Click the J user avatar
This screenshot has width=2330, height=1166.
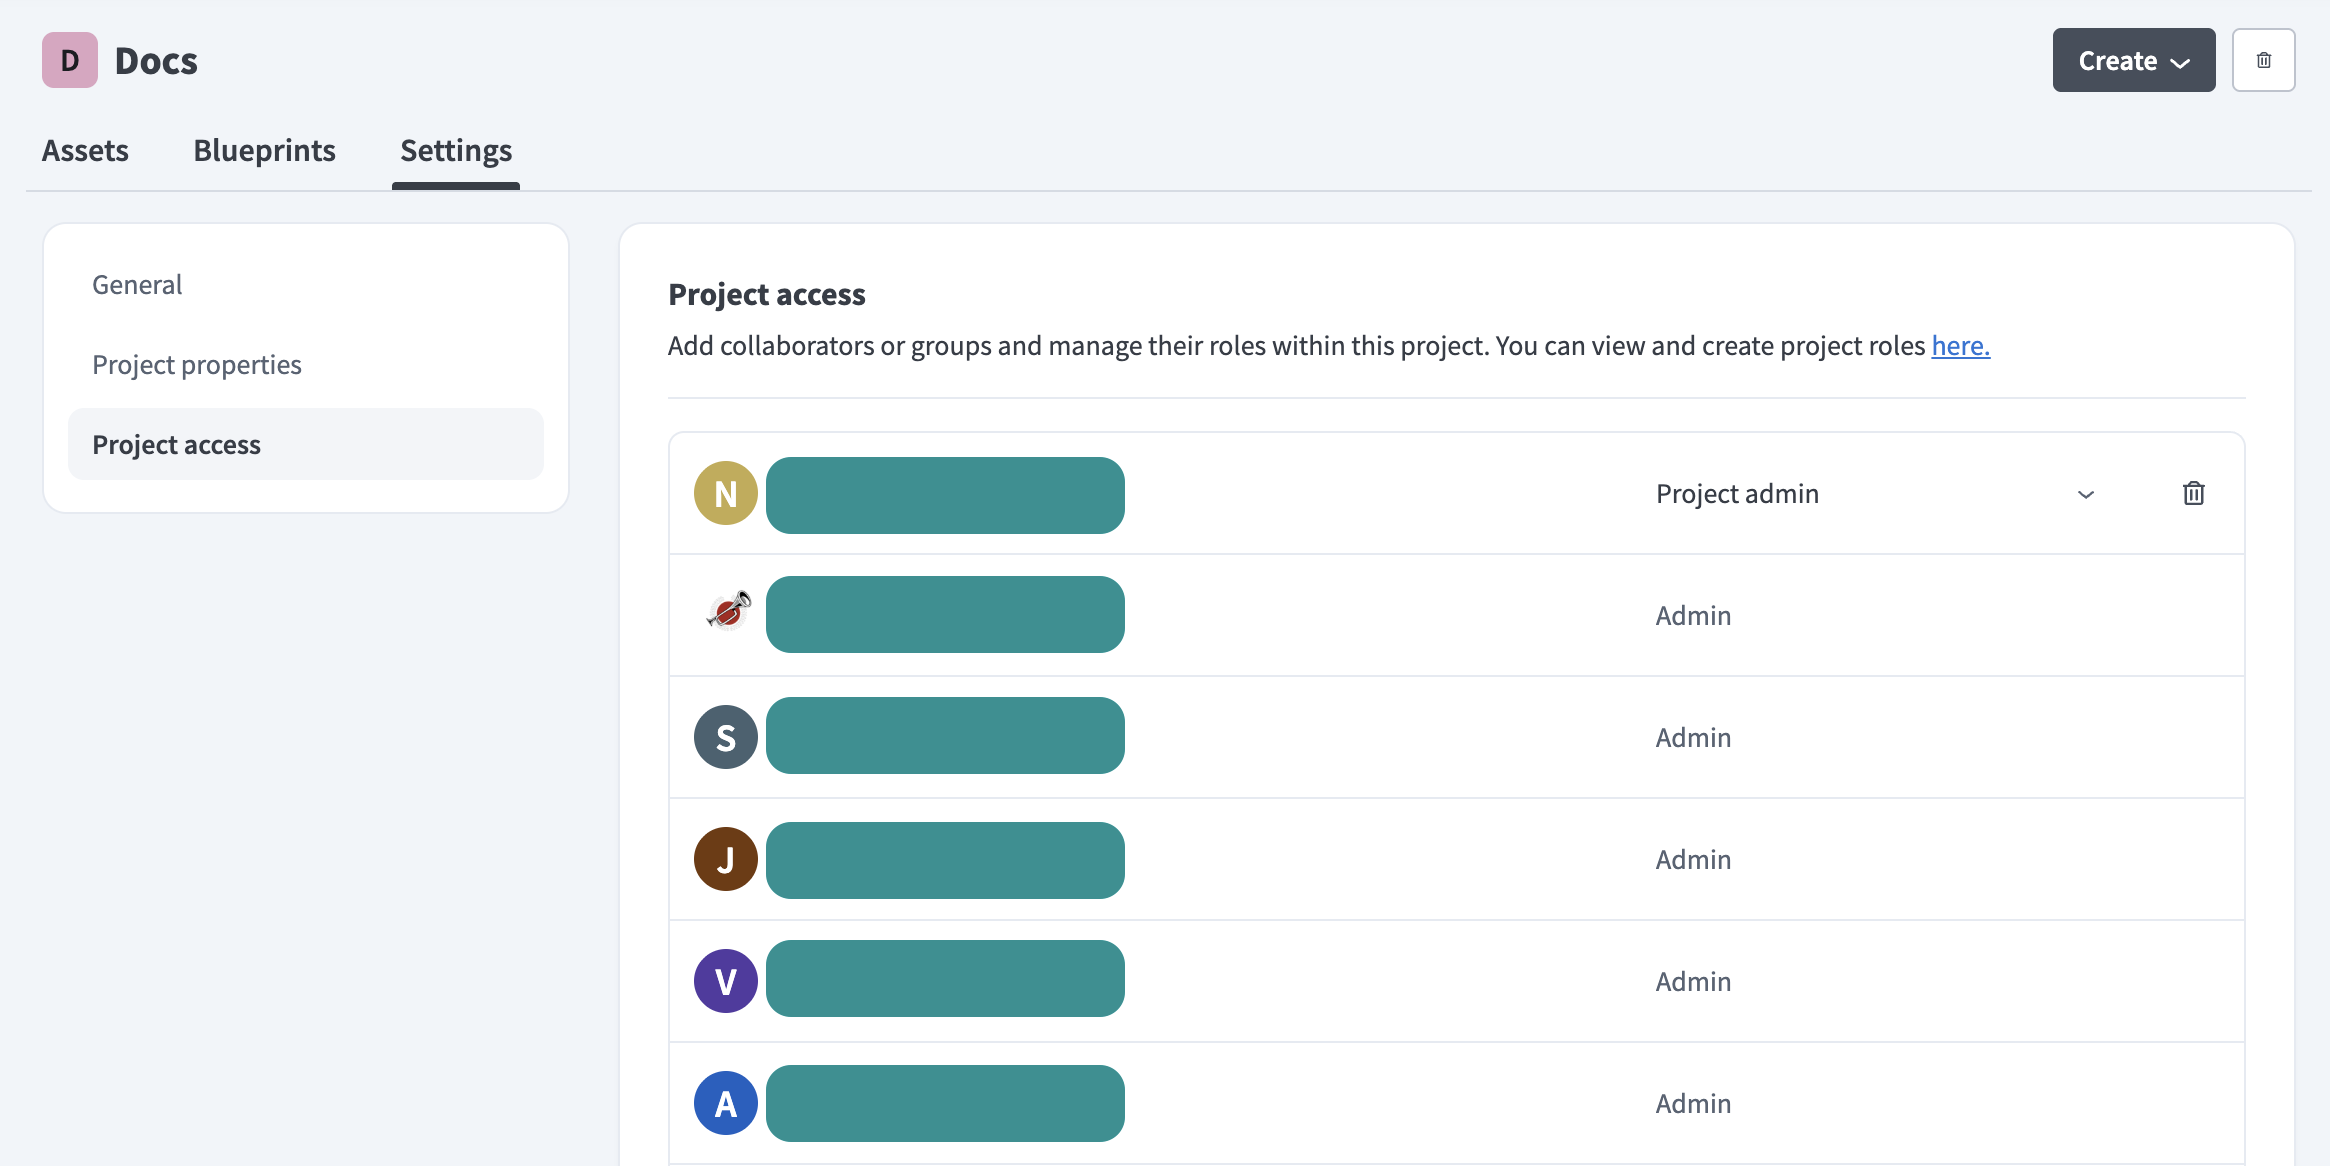[x=726, y=859]
